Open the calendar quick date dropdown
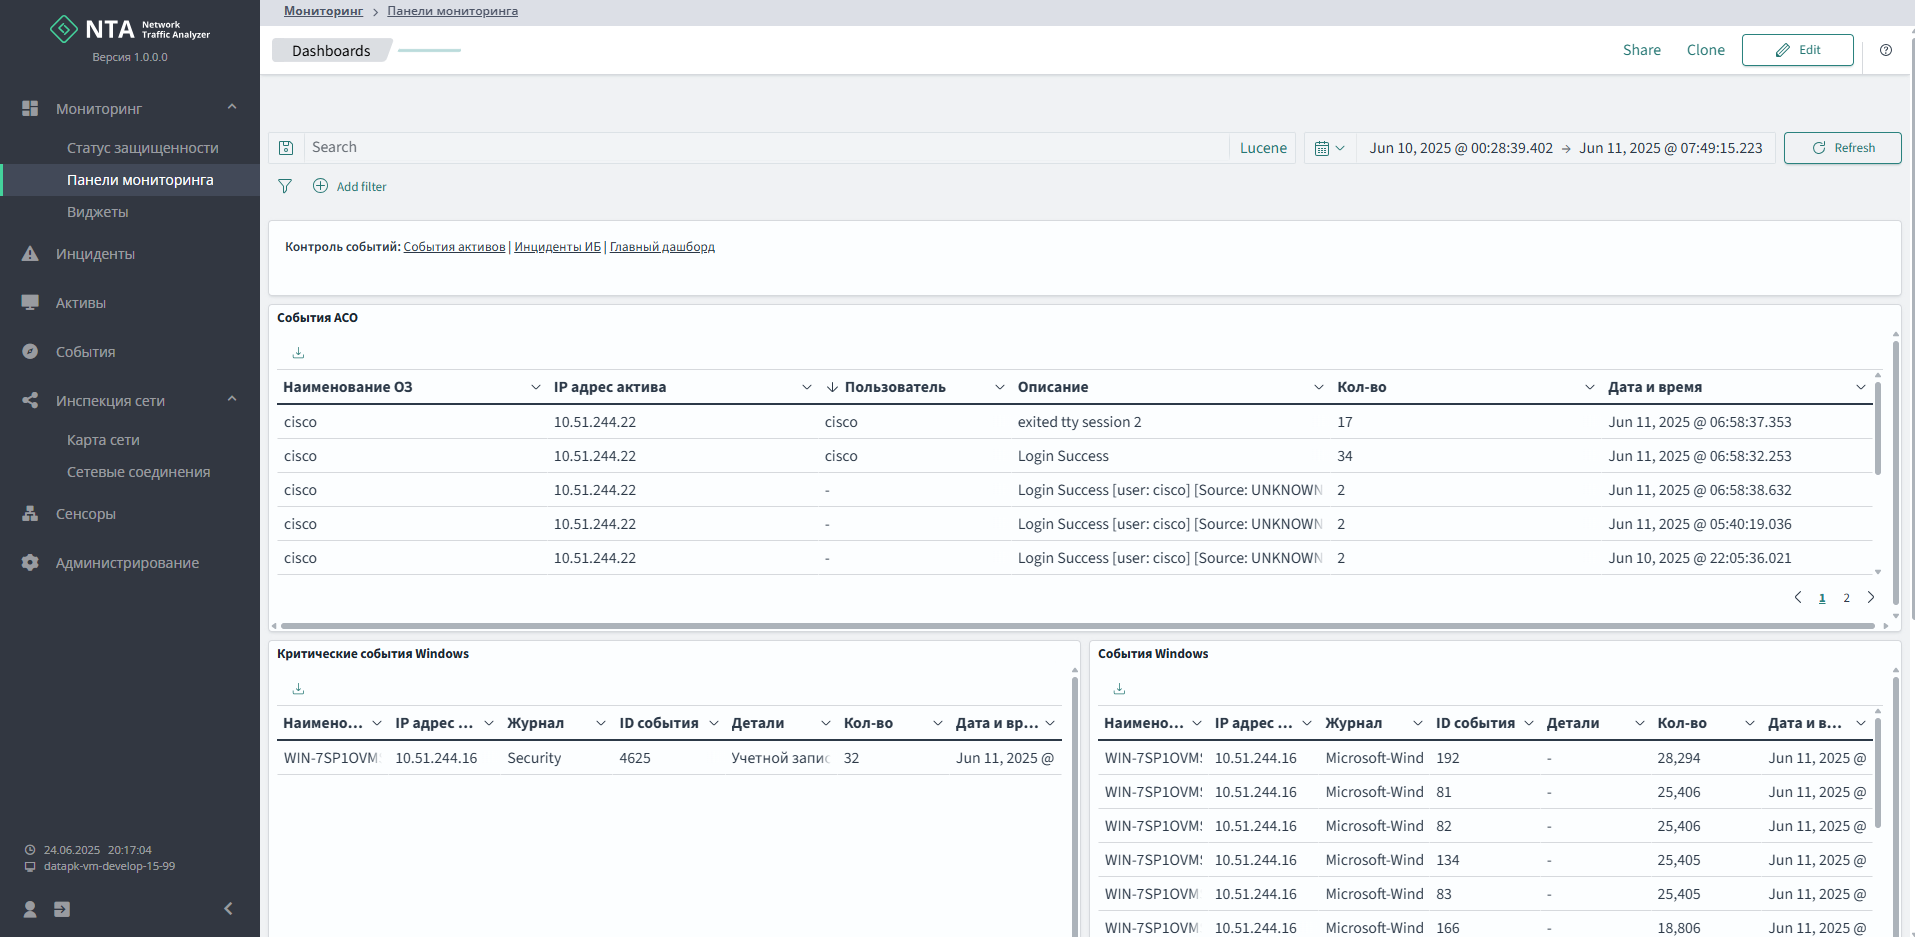The image size is (1915, 937). coord(1329,148)
